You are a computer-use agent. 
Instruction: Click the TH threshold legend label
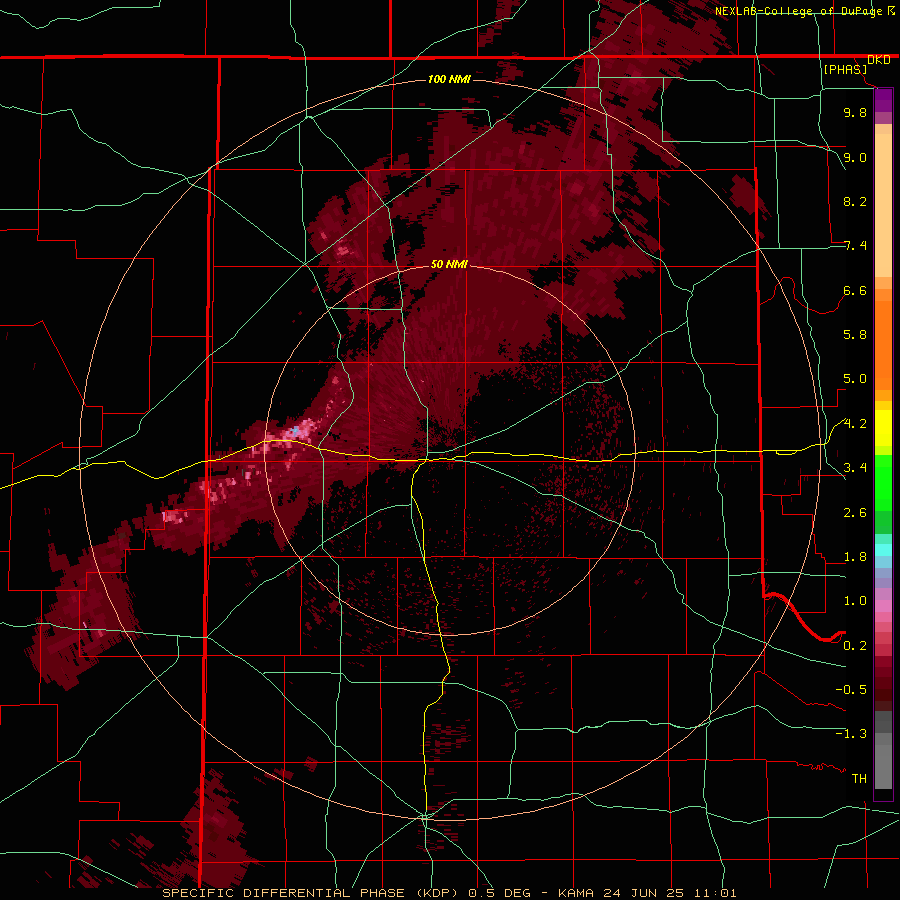tap(859, 779)
